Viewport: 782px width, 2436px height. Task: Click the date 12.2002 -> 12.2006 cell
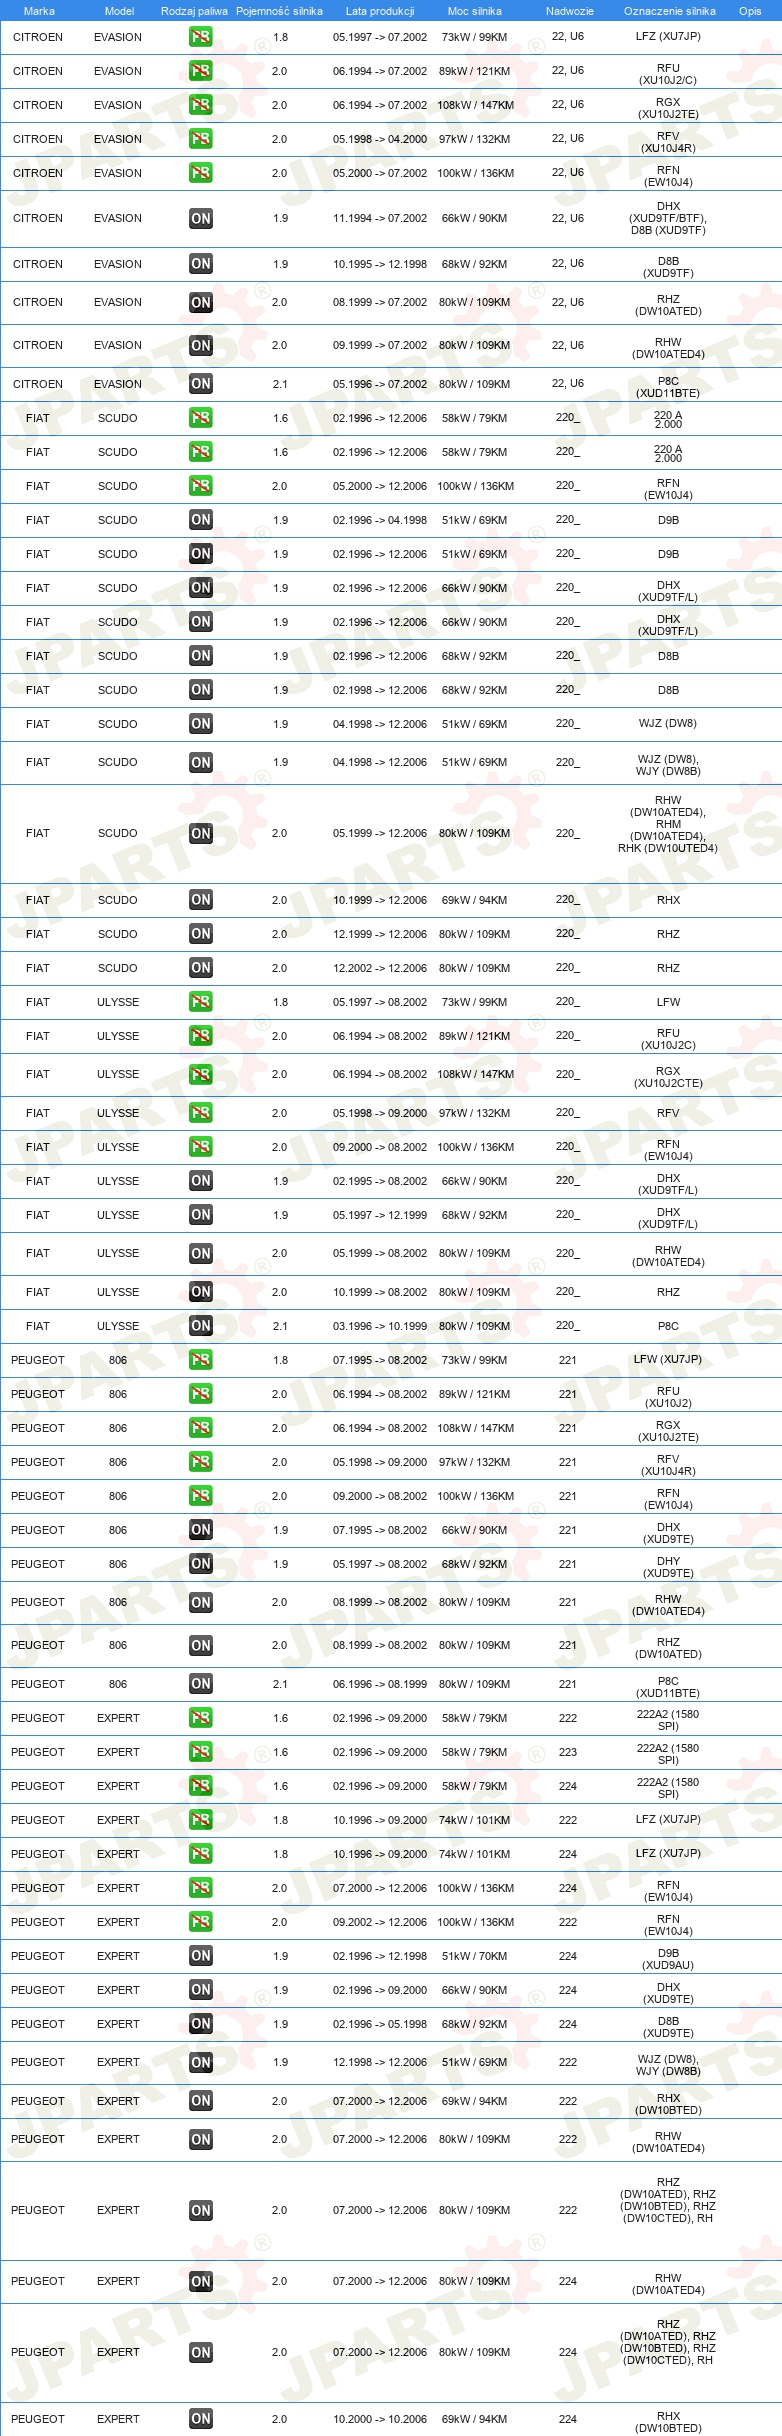(x=380, y=968)
